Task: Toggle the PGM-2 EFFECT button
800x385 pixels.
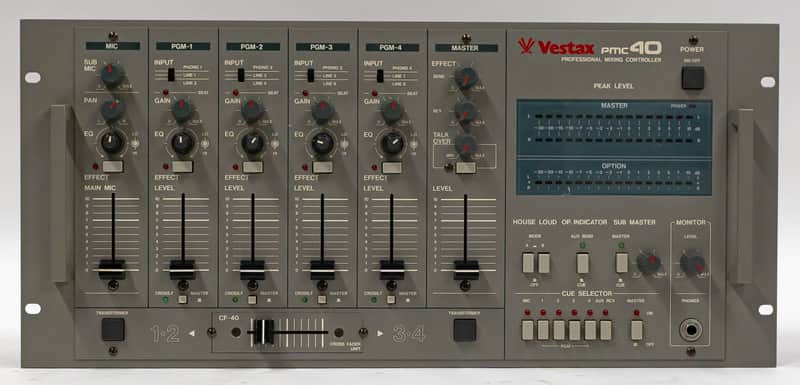Action: pos(252,167)
